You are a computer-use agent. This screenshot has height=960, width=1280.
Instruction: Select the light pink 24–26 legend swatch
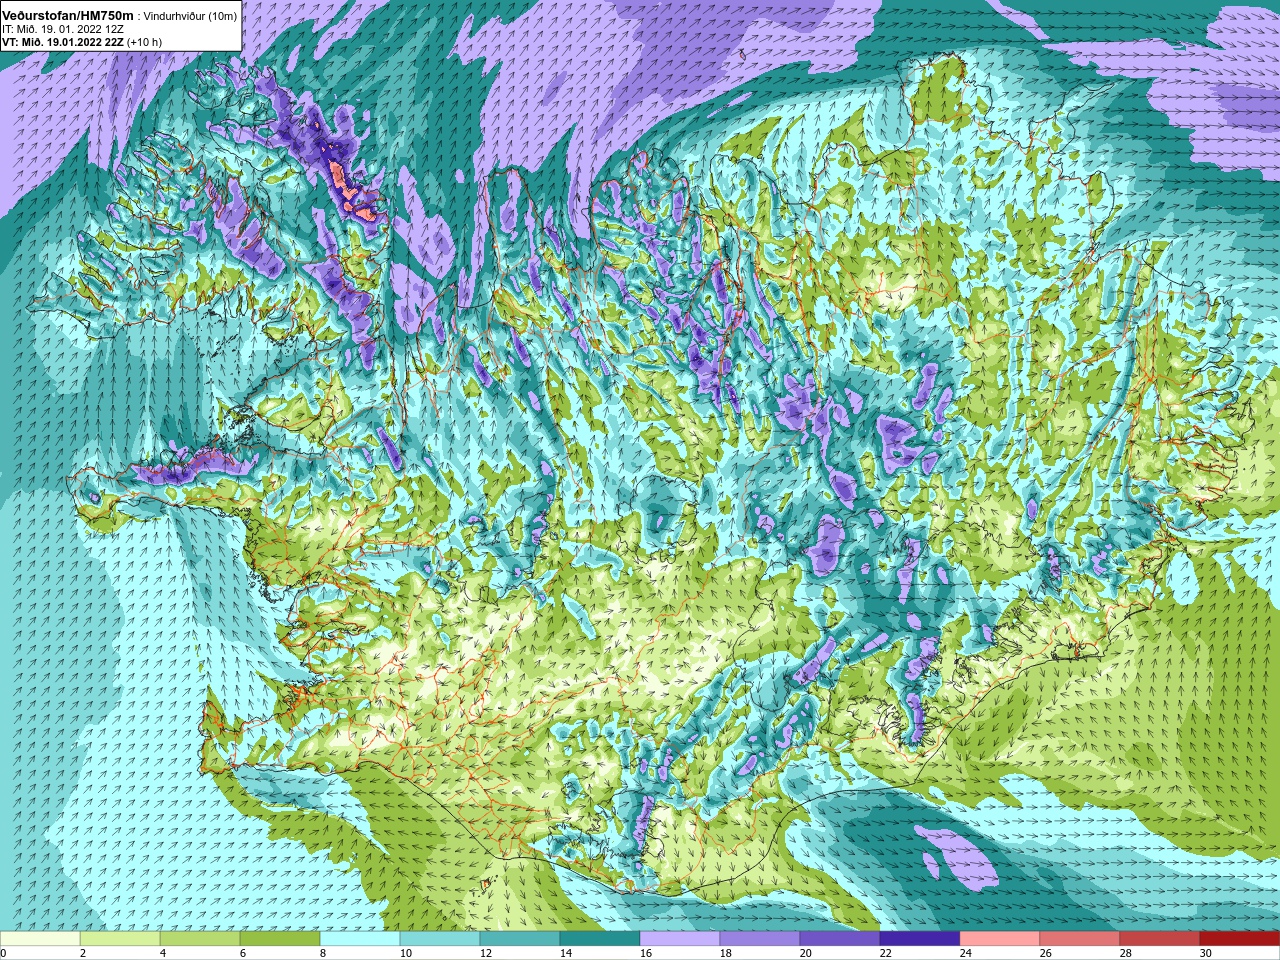(x=1000, y=939)
